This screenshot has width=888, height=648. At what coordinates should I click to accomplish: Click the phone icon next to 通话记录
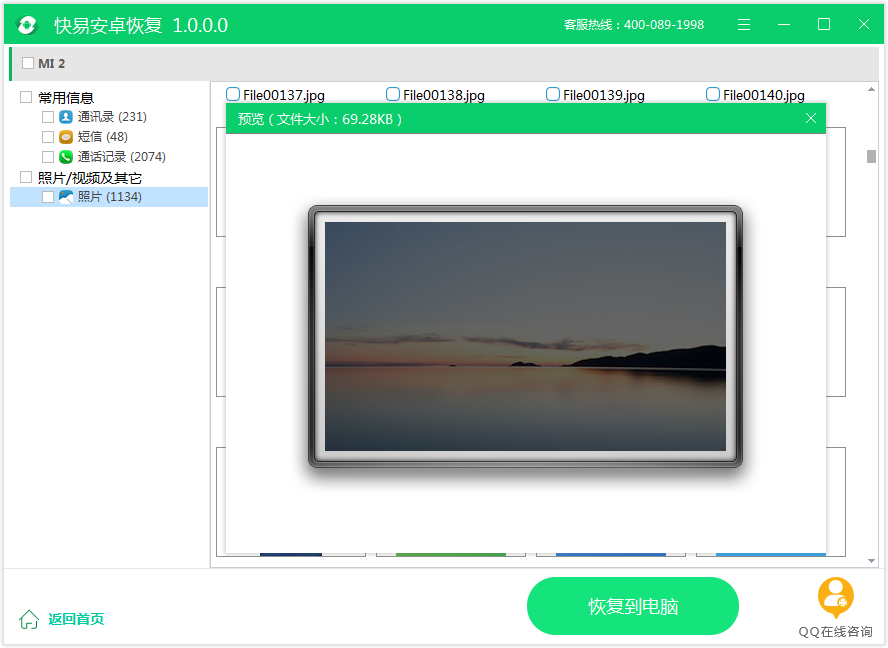click(66, 156)
